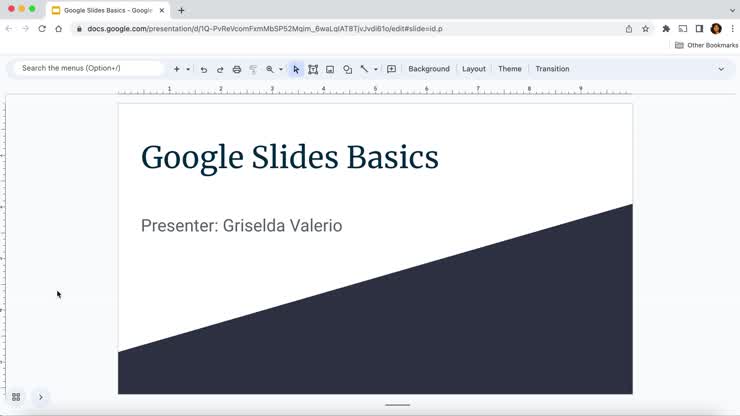This screenshot has width=740, height=416.
Task: Open the Layout button
Action: coord(474,69)
